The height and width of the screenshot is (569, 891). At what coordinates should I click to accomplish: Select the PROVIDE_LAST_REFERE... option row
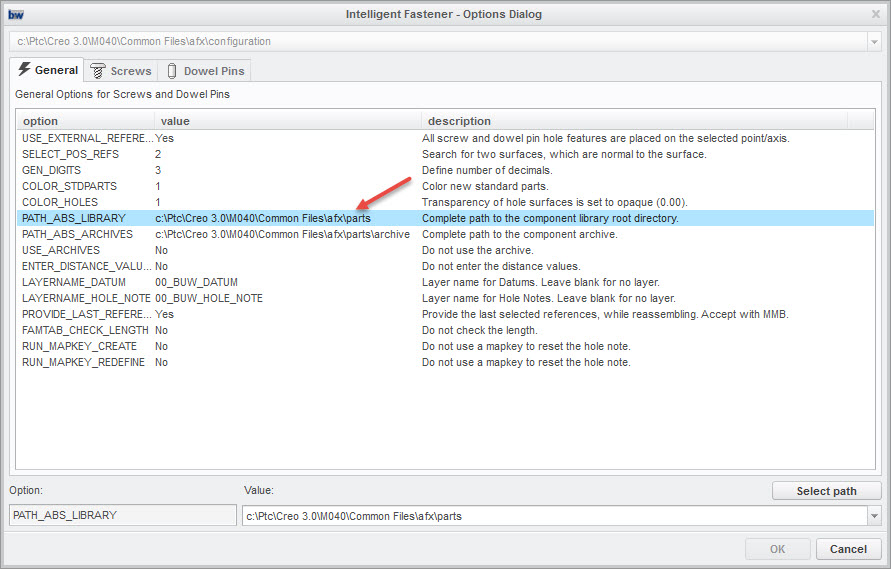446,314
